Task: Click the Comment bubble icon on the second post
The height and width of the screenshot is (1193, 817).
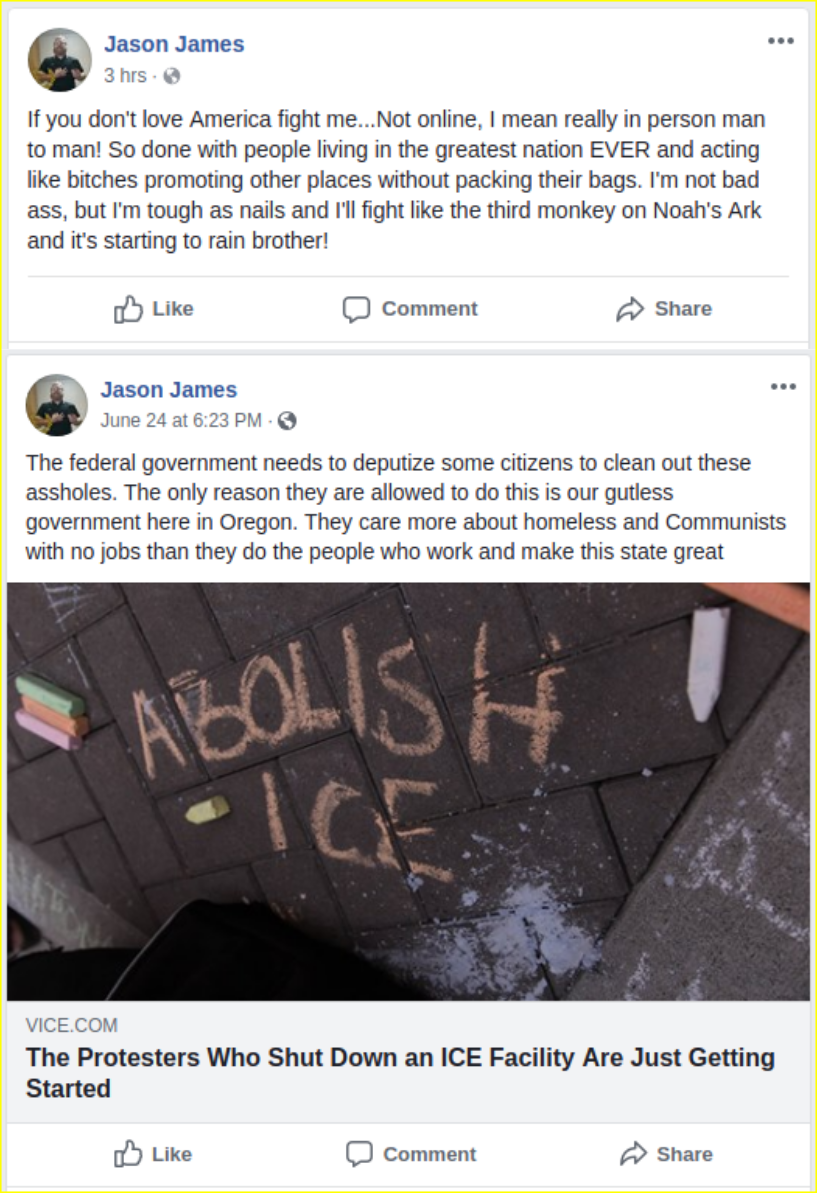Action: pyautogui.click(x=359, y=1153)
